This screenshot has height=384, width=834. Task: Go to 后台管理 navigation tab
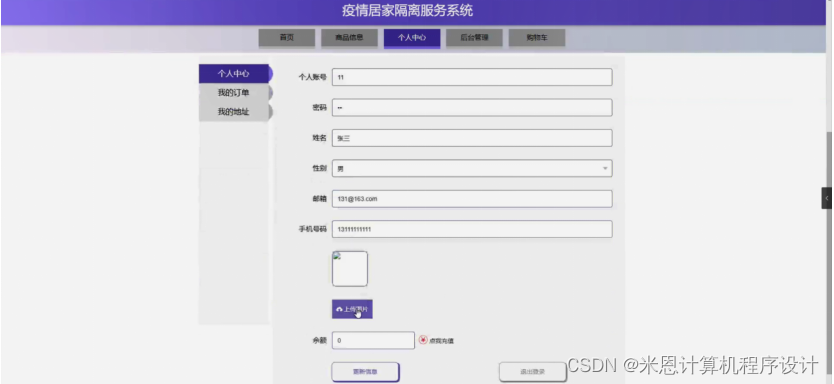474,38
